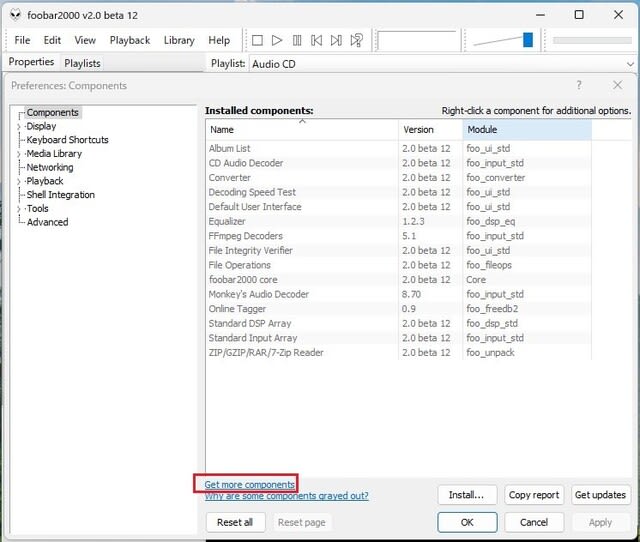The height and width of the screenshot is (542, 640).
Task: Open the Playback menu
Action: coord(130,40)
